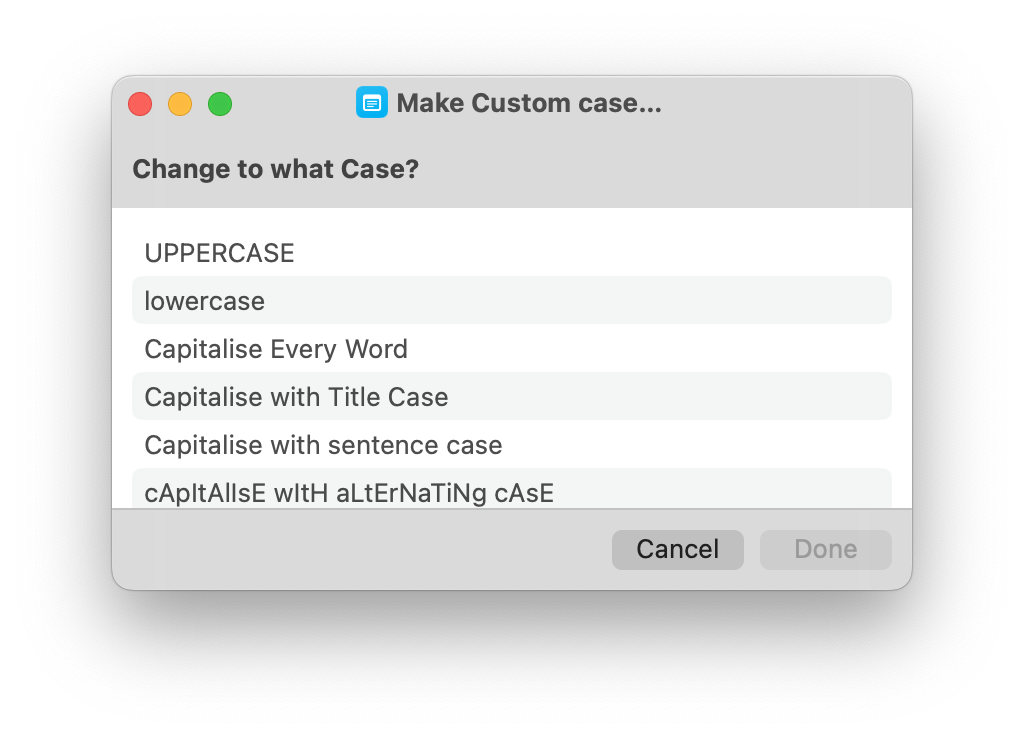
Task: Click the Shortcuts app icon in title bar
Action: [372, 103]
